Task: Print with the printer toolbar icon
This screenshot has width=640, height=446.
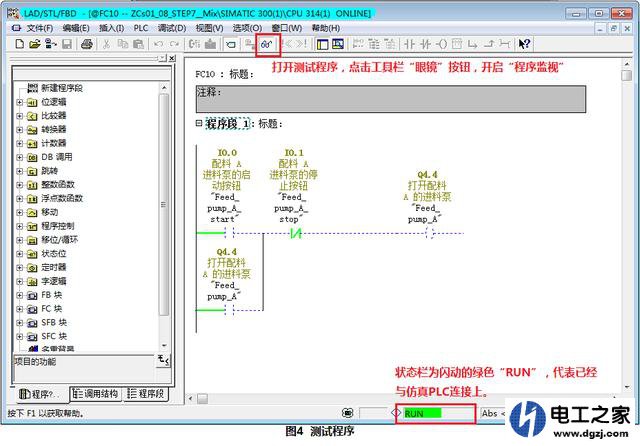Action: 87,44
